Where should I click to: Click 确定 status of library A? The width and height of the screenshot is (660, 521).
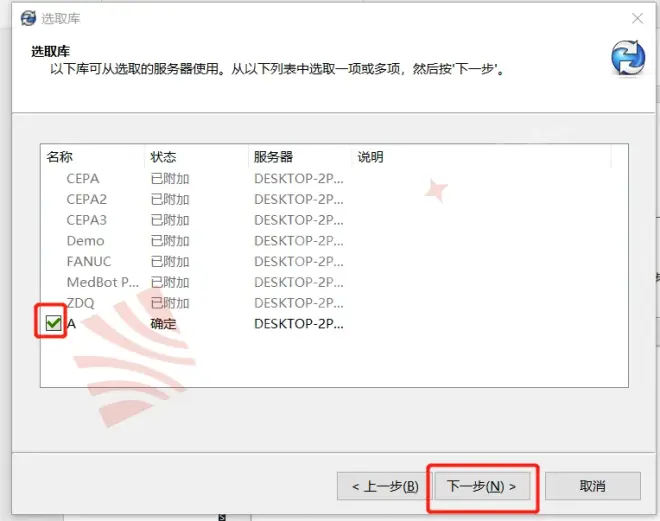click(x=163, y=324)
